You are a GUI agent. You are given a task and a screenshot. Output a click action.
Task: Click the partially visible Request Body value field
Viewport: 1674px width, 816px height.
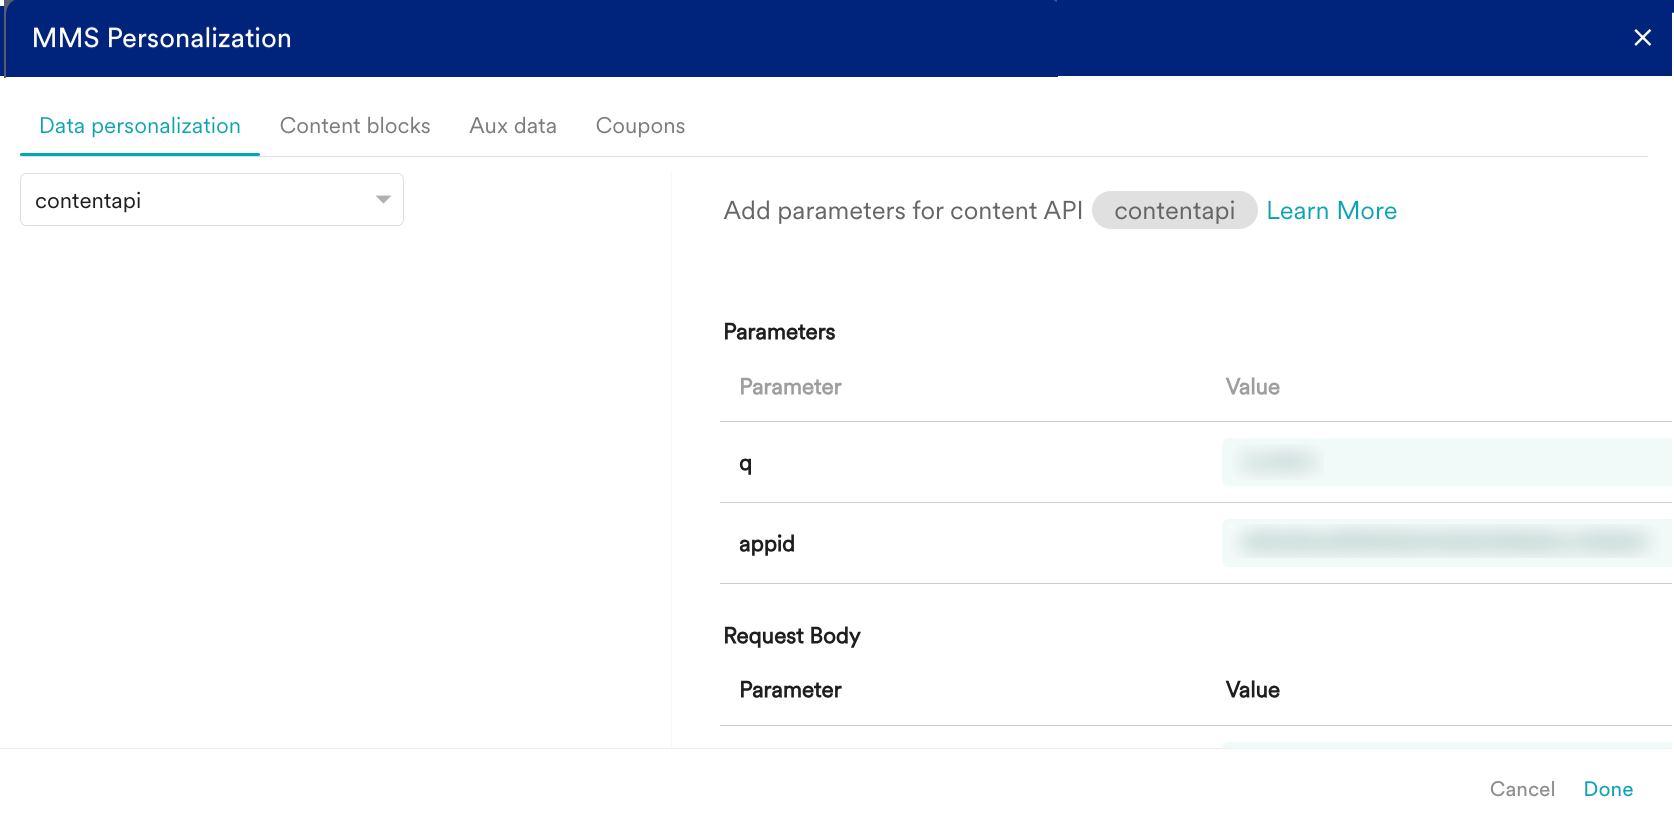pos(1445,744)
